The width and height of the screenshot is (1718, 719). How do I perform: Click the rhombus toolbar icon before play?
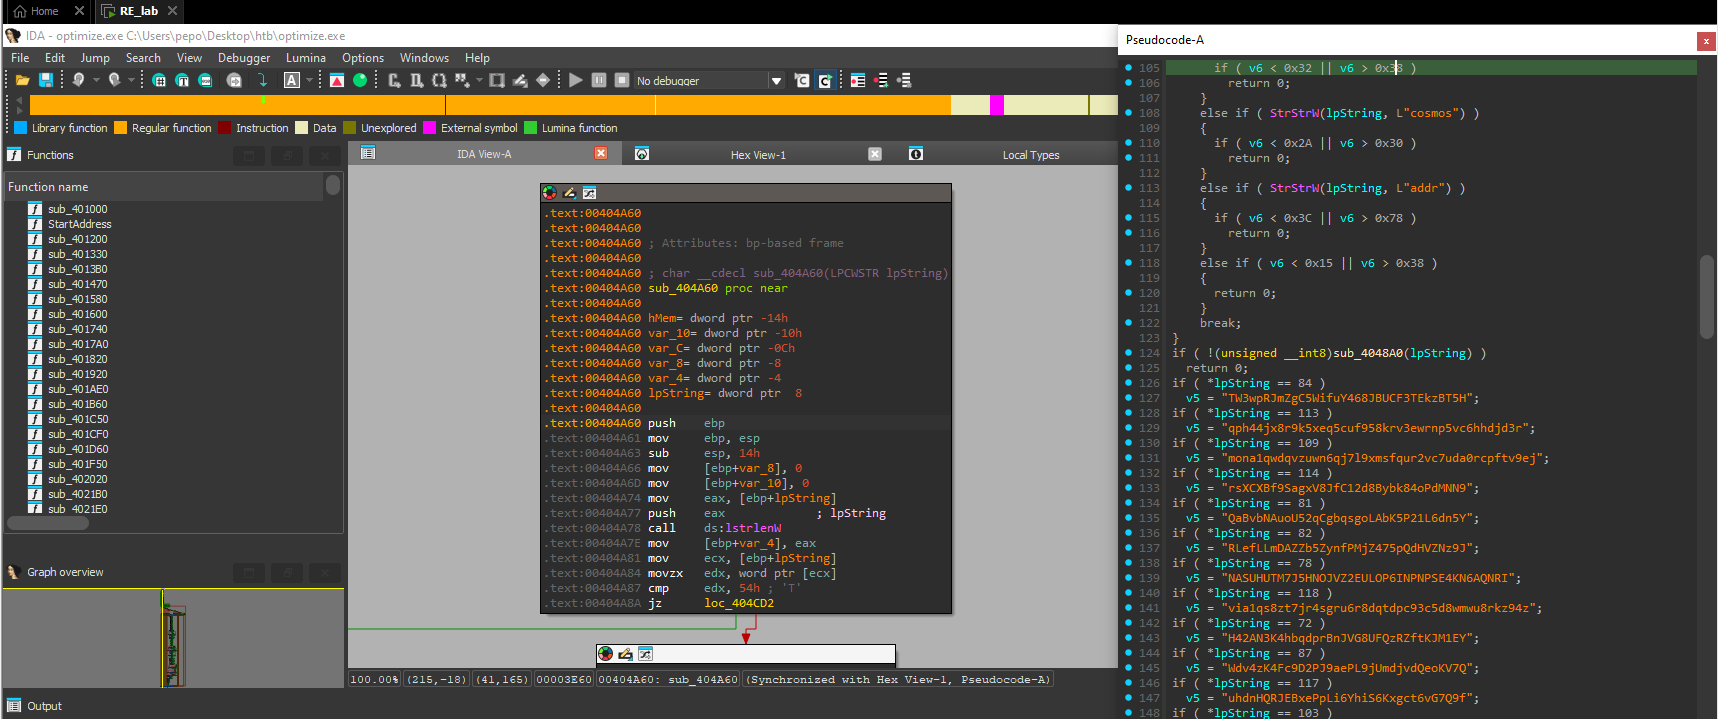[543, 80]
